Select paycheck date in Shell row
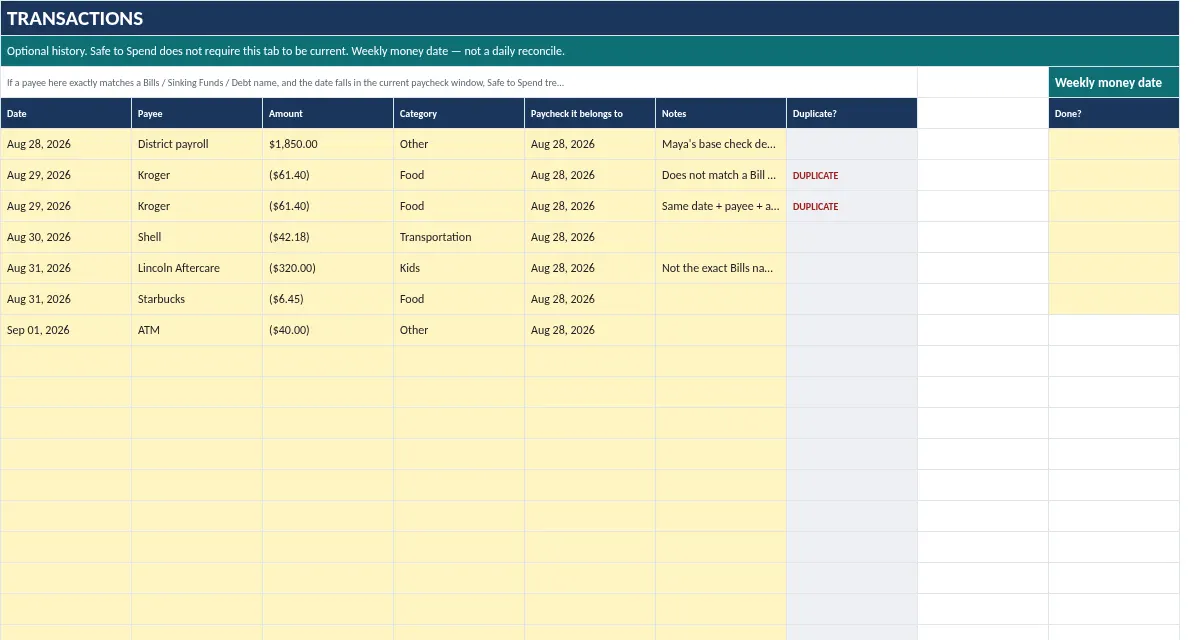The height and width of the screenshot is (640, 1200). (x=590, y=238)
